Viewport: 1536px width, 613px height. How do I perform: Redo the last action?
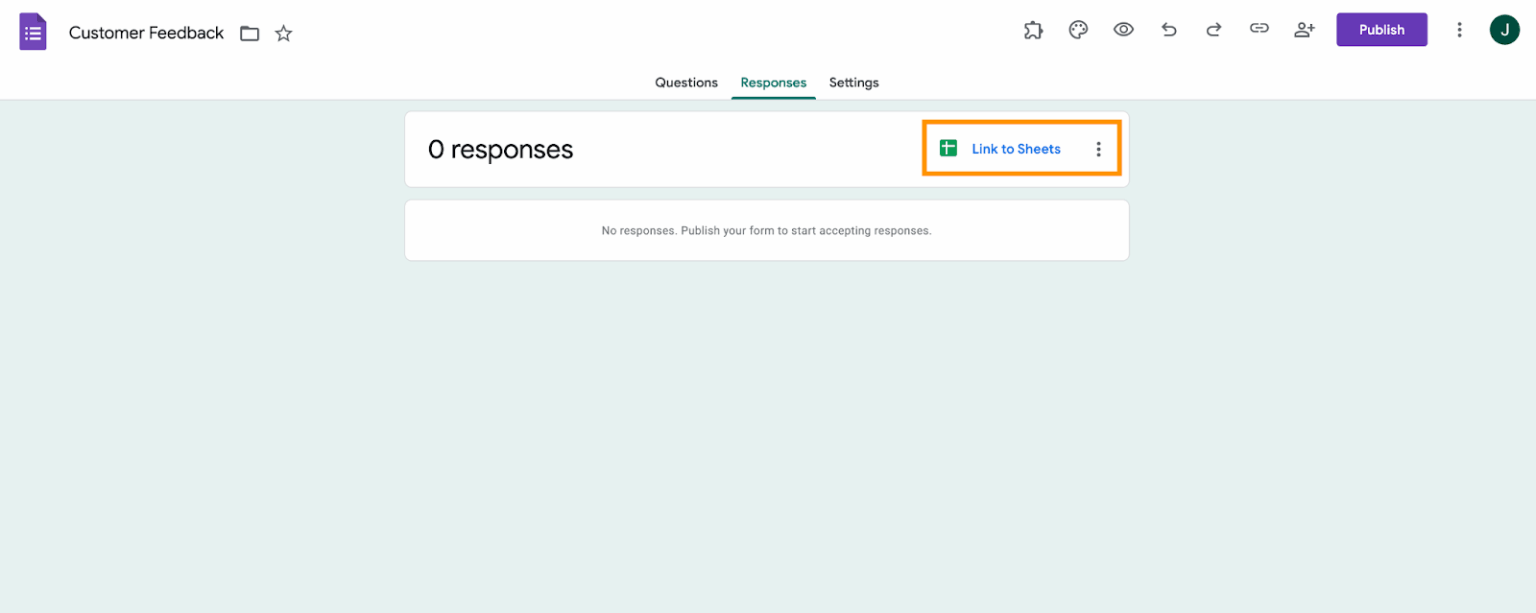point(1213,30)
